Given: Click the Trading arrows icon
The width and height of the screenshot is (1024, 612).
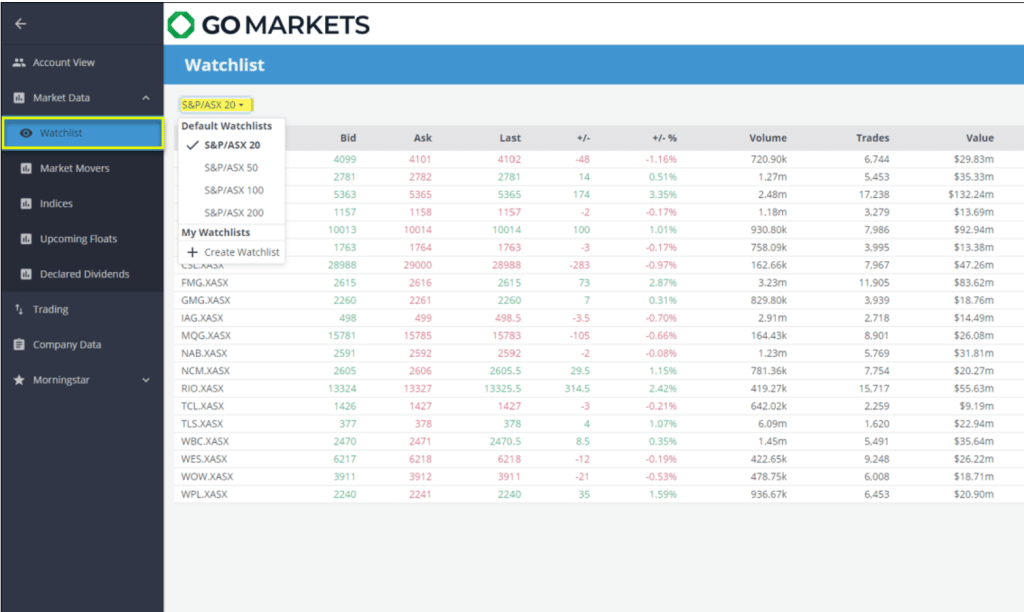Looking at the screenshot, I should click(19, 310).
